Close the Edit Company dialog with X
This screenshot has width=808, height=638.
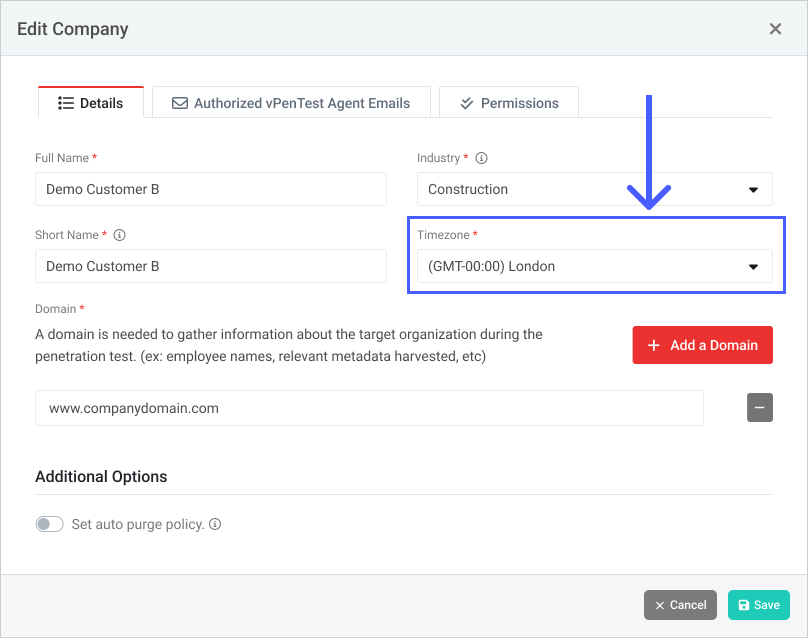[x=775, y=29]
